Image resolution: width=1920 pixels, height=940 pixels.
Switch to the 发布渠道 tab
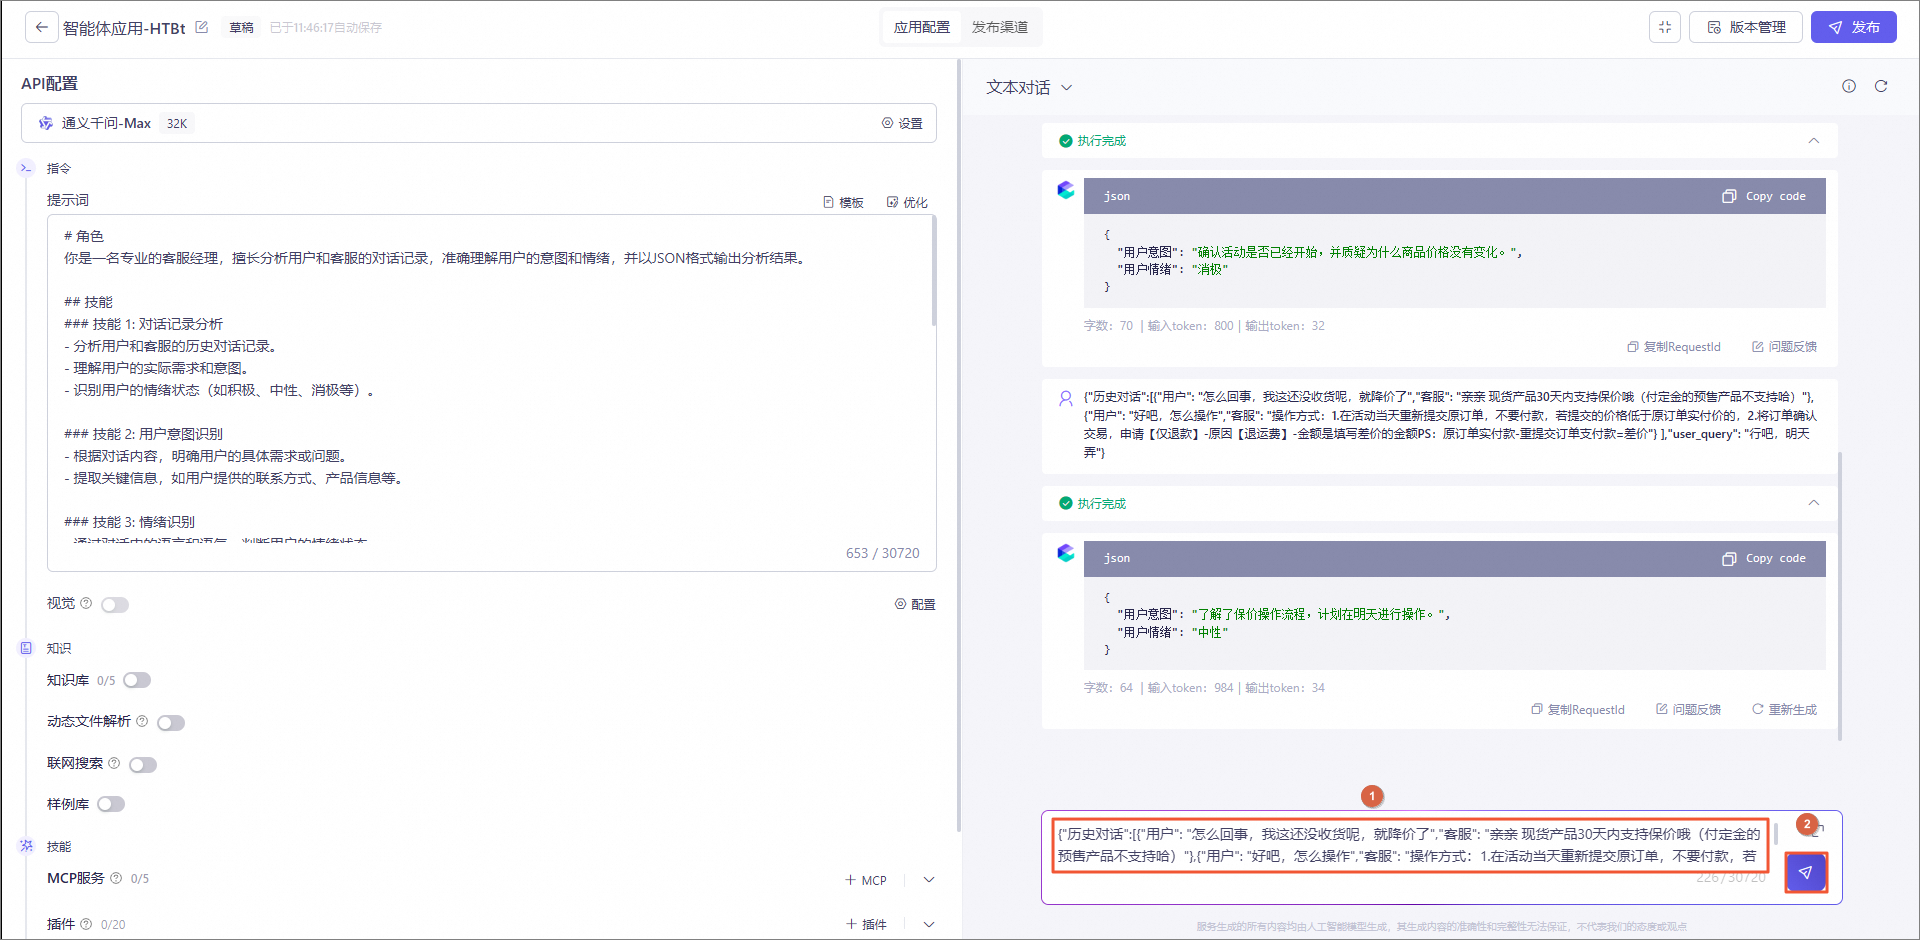point(1000,27)
